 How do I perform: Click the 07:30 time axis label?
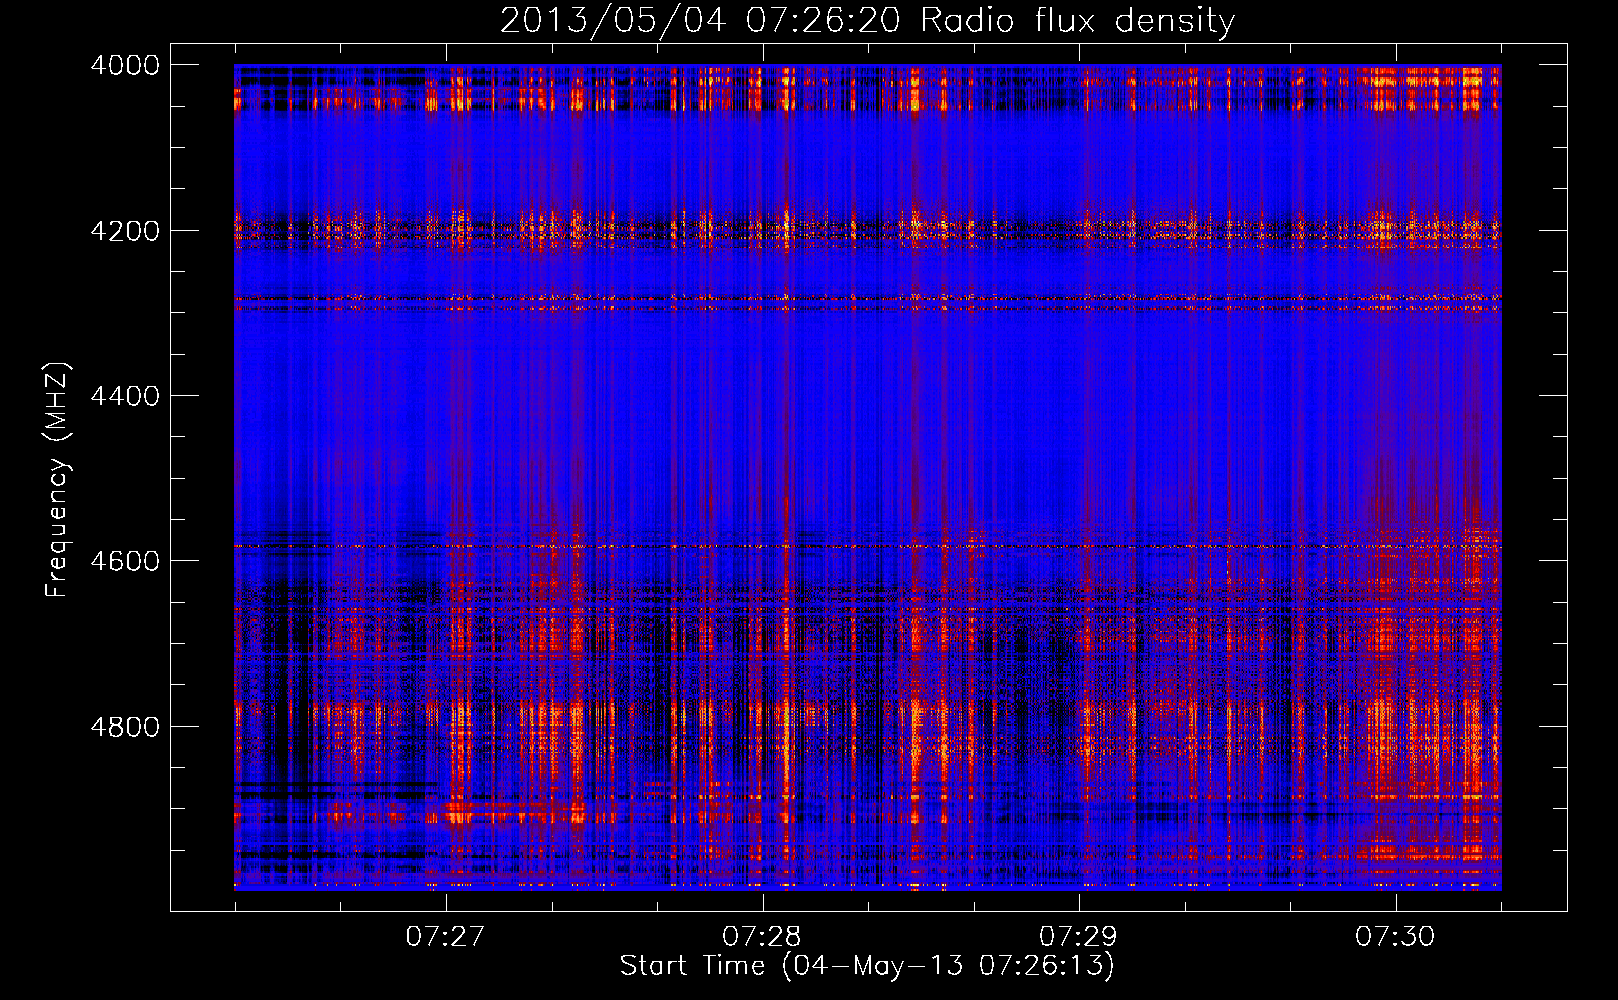pyautogui.click(x=1395, y=937)
